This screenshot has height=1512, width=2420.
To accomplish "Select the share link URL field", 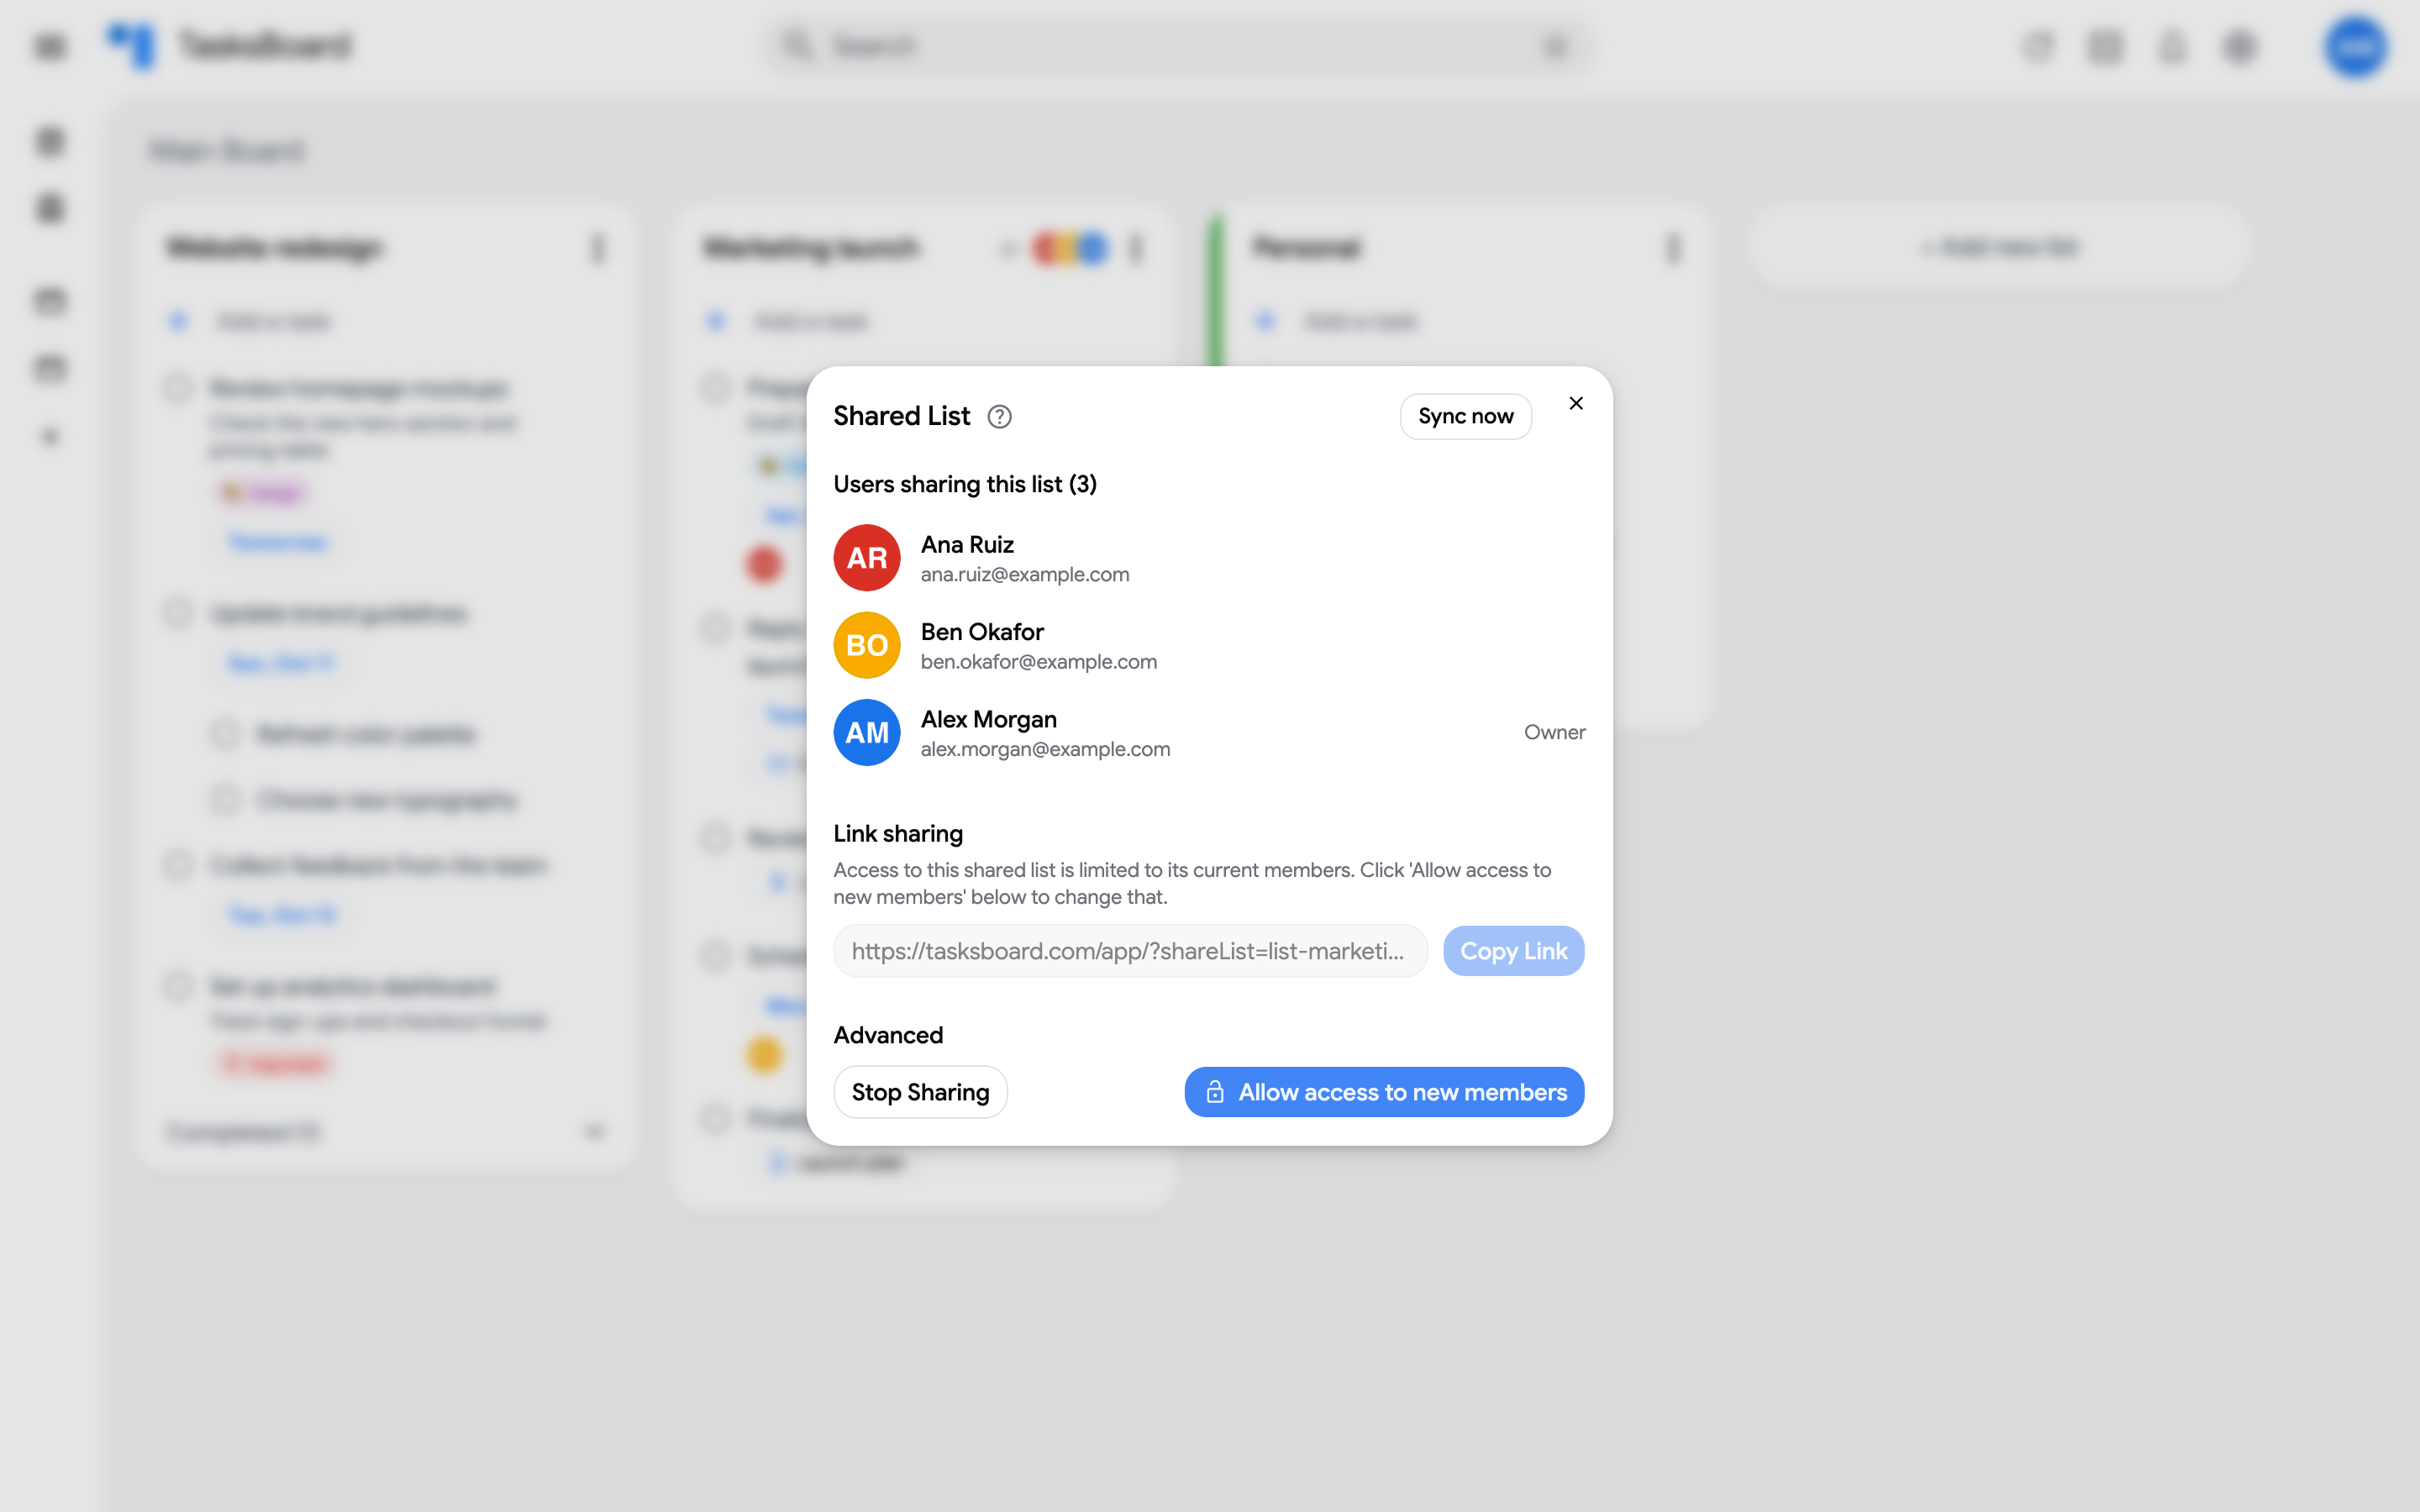I will coord(1130,951).
